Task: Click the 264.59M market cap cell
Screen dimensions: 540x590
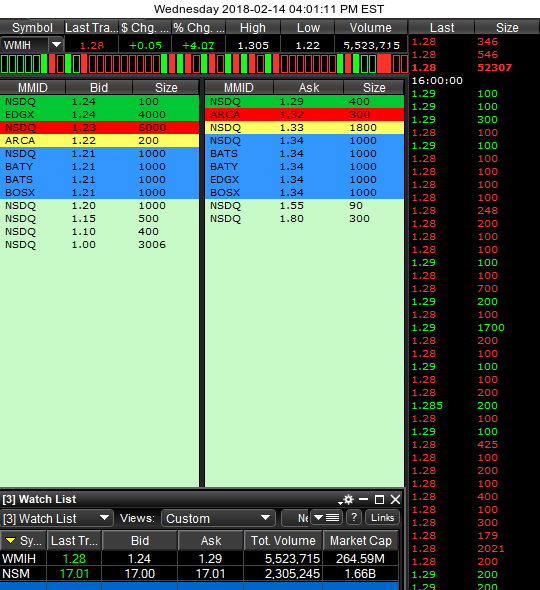Action: [360, 558]
